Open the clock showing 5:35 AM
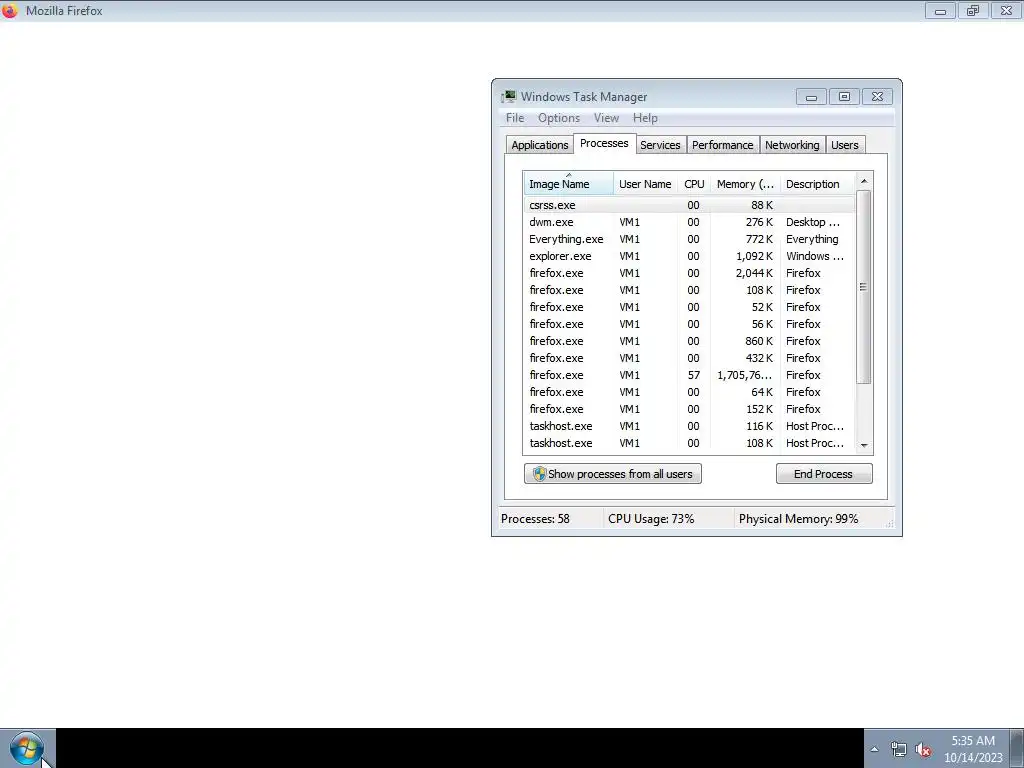The image size is (1024, 768). click(x=973, y=749)
